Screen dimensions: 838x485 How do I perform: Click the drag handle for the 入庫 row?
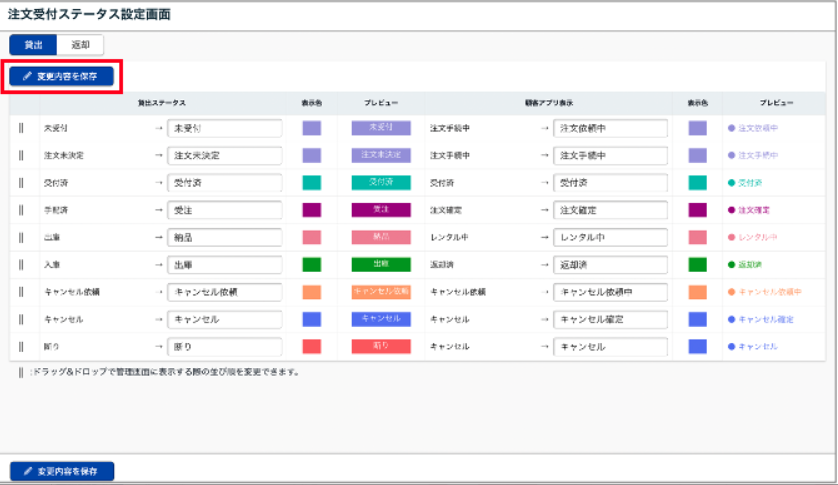20,264
